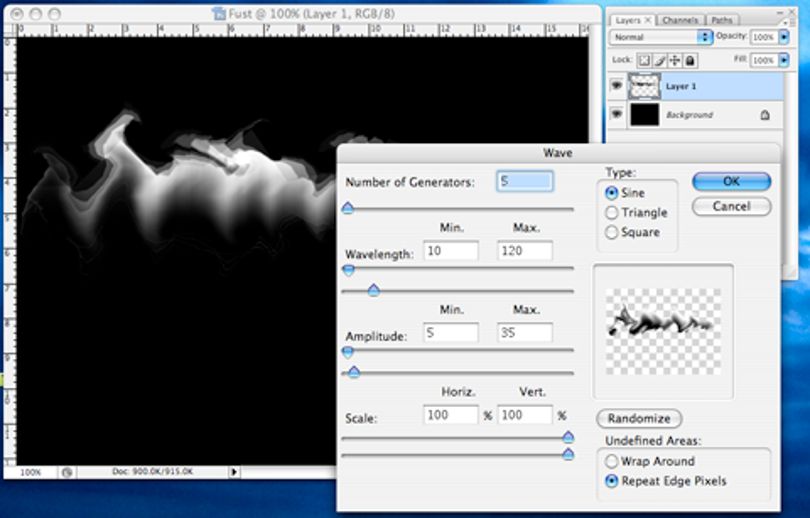The height and width of the screenshot is (518, 810).
Task: Select the Triangle wave type
Action: [x=611, y=212]
